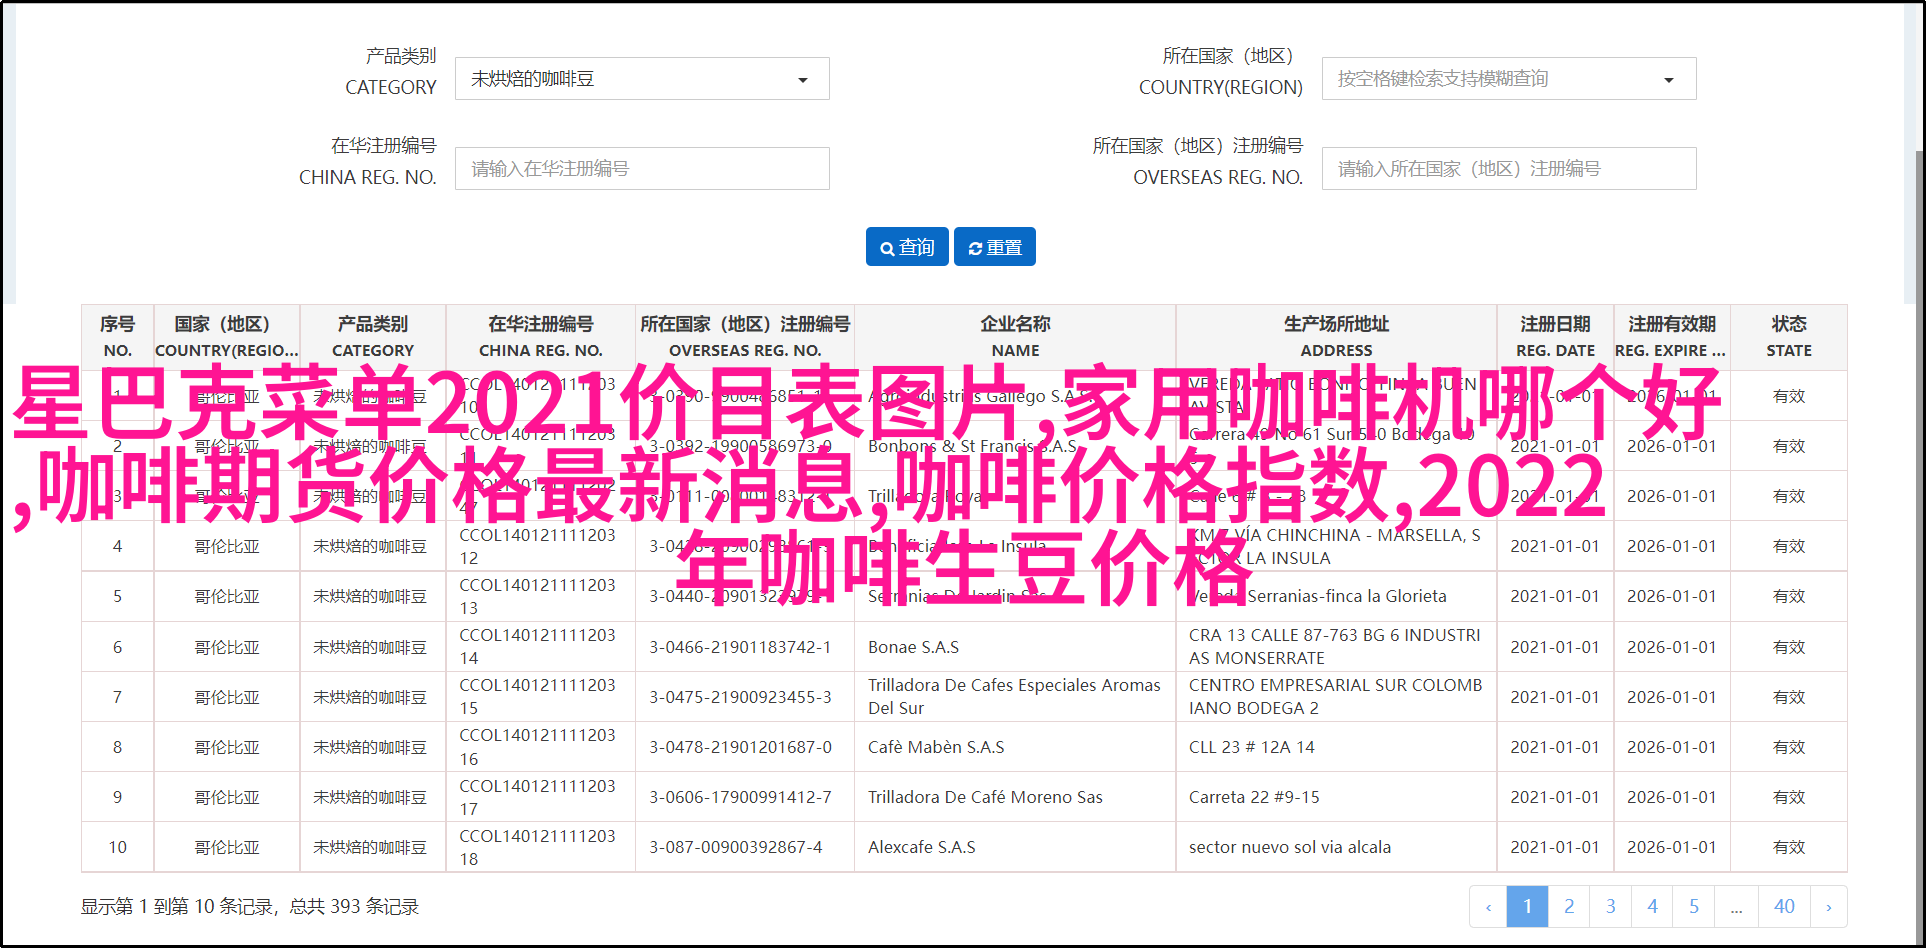Click the 生产场所地址 ADDRESS column header
This screenshot has width=1927, height=950.
coord(1336,337)
